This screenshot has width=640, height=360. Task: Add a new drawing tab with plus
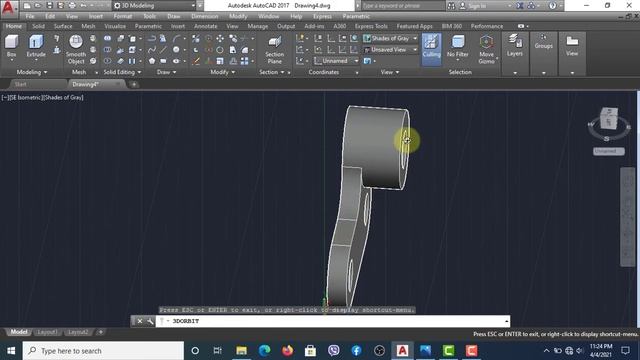133,84
